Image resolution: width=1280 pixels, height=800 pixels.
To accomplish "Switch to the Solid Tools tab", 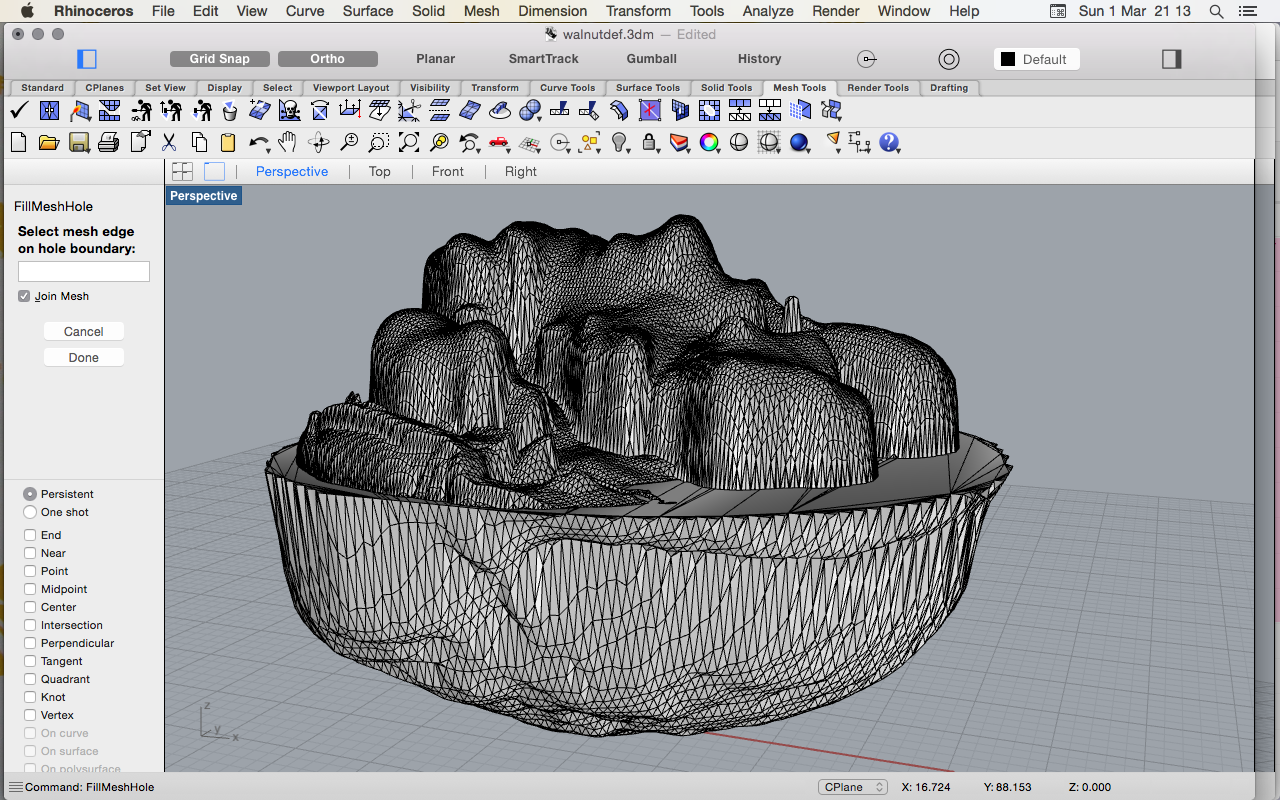I will (x=726, y=88).
